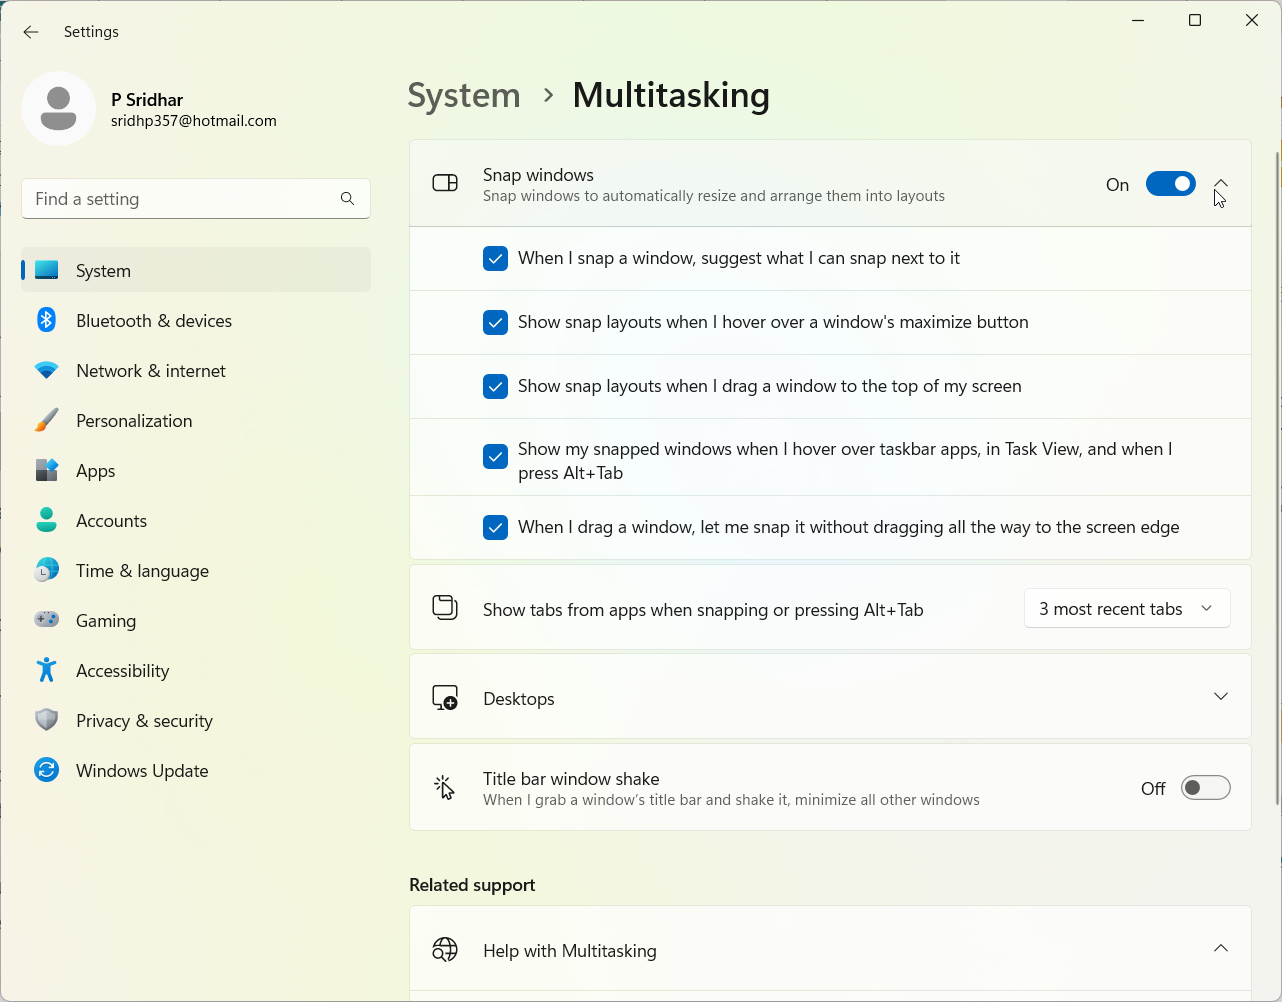Click the Accessibility figure icon

coord(47,670)
